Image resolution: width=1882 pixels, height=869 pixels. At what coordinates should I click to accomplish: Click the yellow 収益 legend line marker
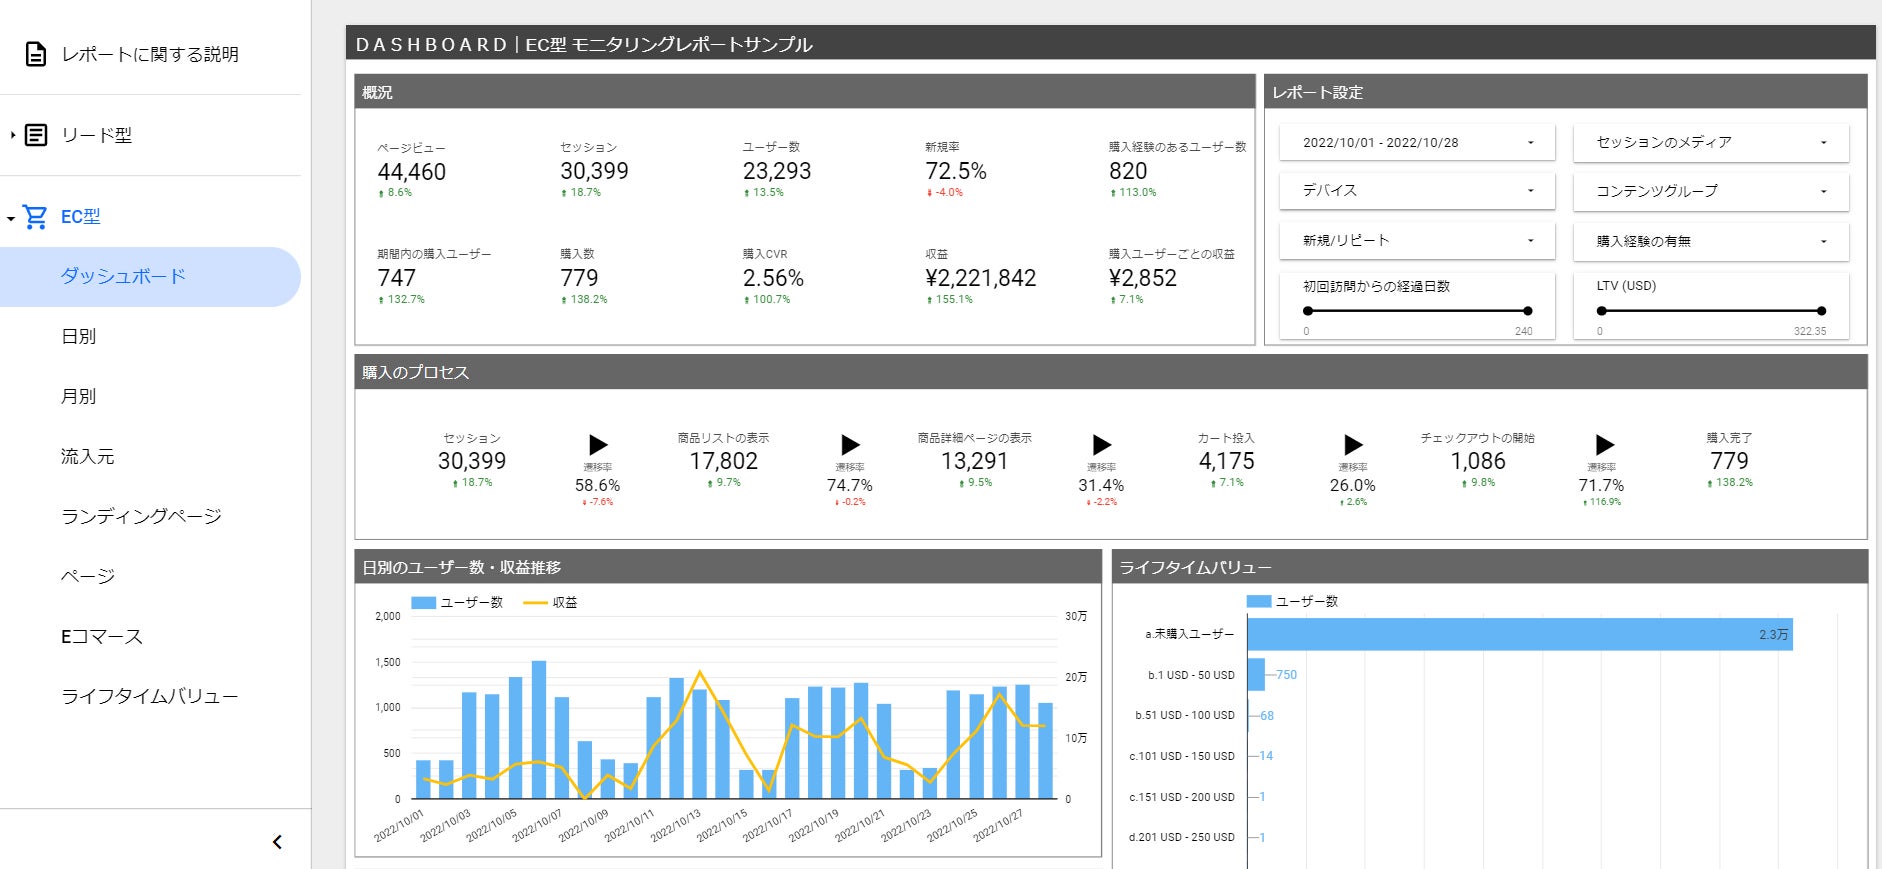coord(535,602)
